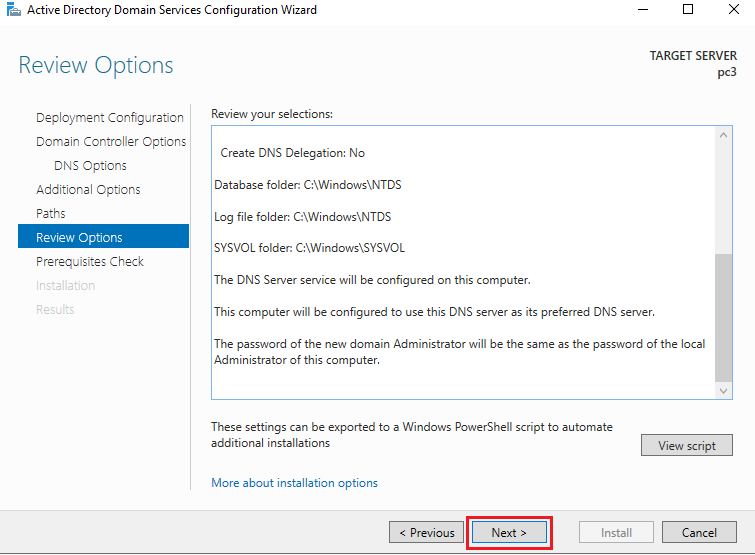This screenshot has height=555, width=755.
Task: Go back with the Previous button
Action: pyautogui.click(x=427, y=533)
